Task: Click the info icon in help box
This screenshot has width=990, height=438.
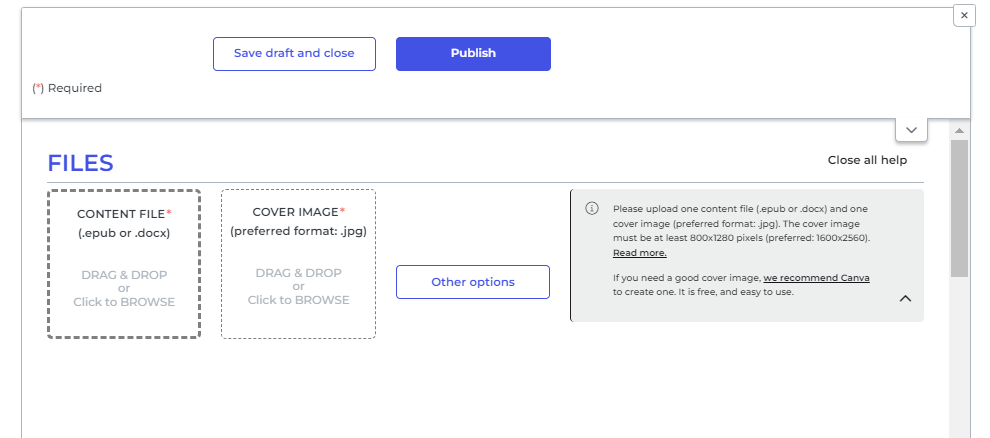Action: click(x=592, y=208)
